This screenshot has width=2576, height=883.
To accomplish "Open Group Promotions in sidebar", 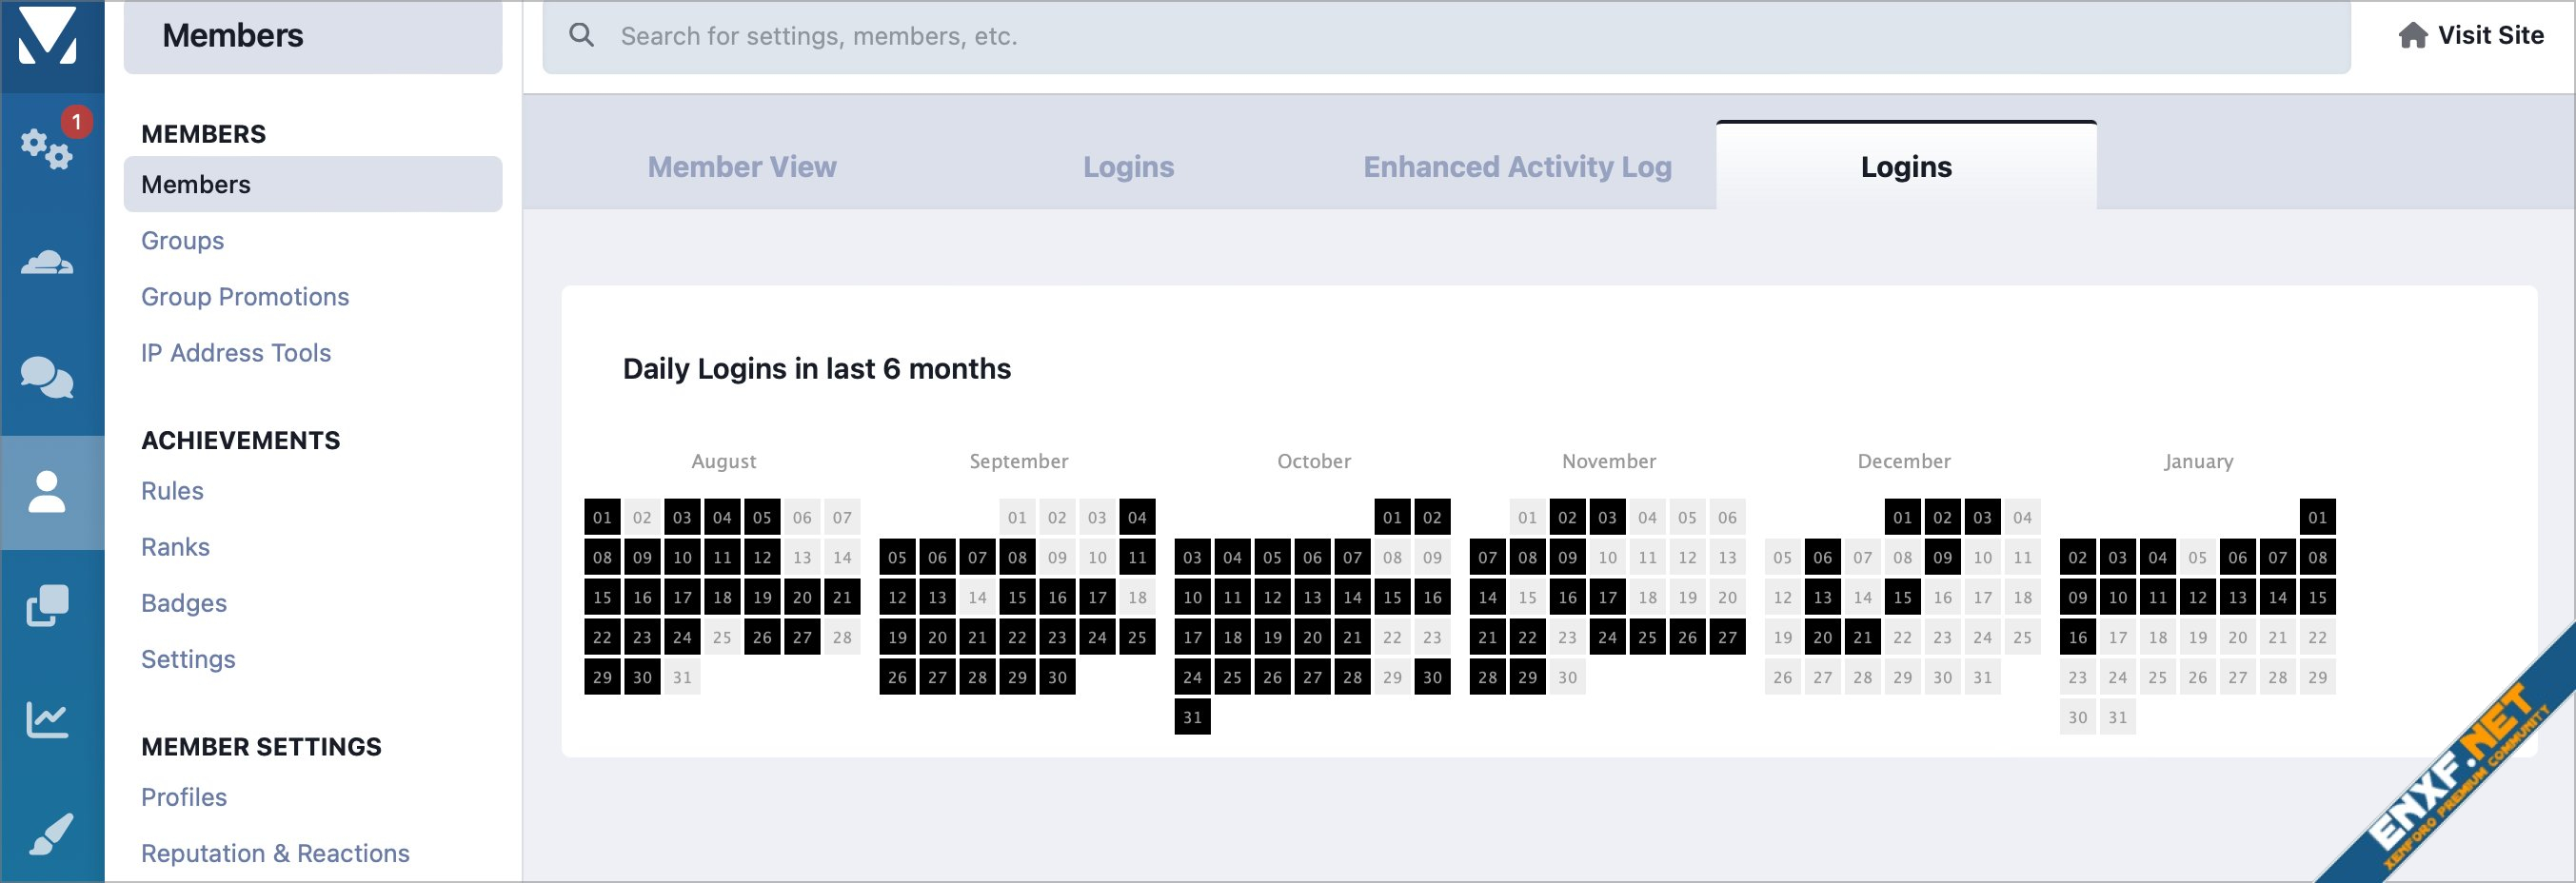I will click(x=245, y=297).
